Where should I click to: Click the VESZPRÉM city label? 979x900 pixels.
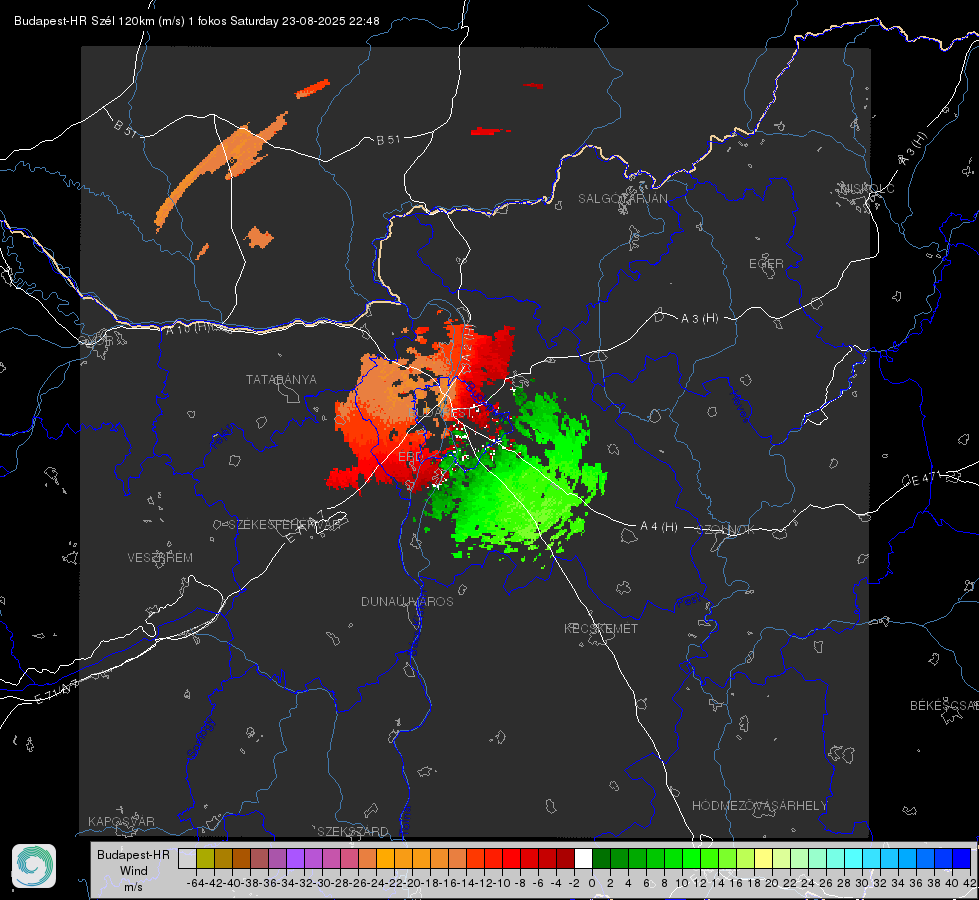tap(160, 557)
